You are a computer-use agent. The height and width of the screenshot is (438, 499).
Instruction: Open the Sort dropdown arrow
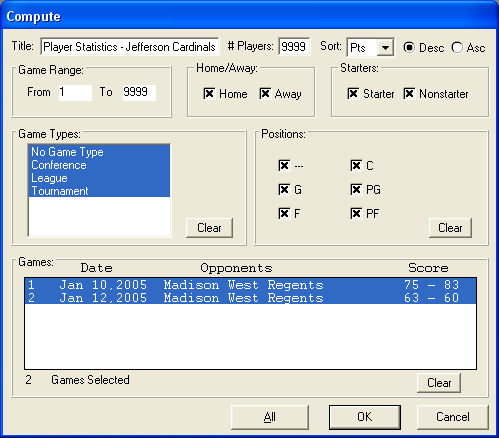pyautogui.click(x=385, y=48)
